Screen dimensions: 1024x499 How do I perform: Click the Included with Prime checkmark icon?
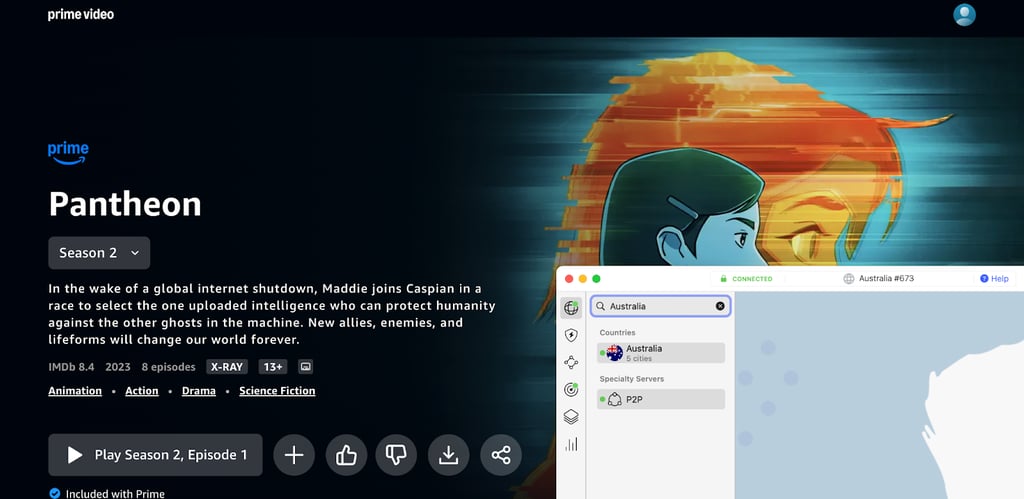55,493
